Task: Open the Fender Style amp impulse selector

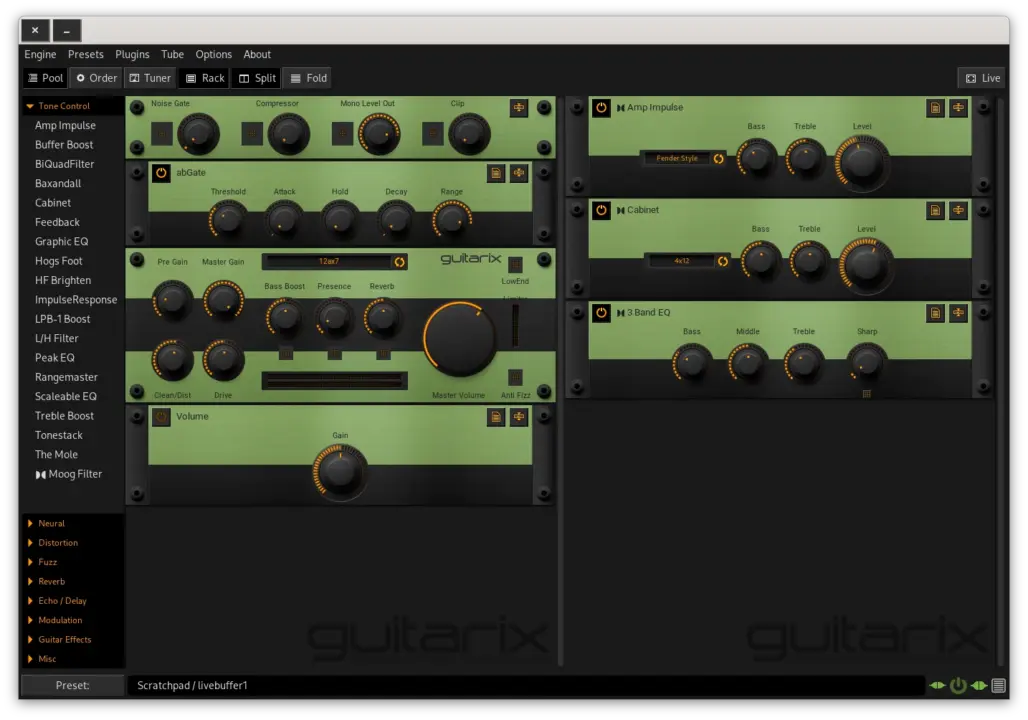Action: pyautogui.click(x=677, y=158)
